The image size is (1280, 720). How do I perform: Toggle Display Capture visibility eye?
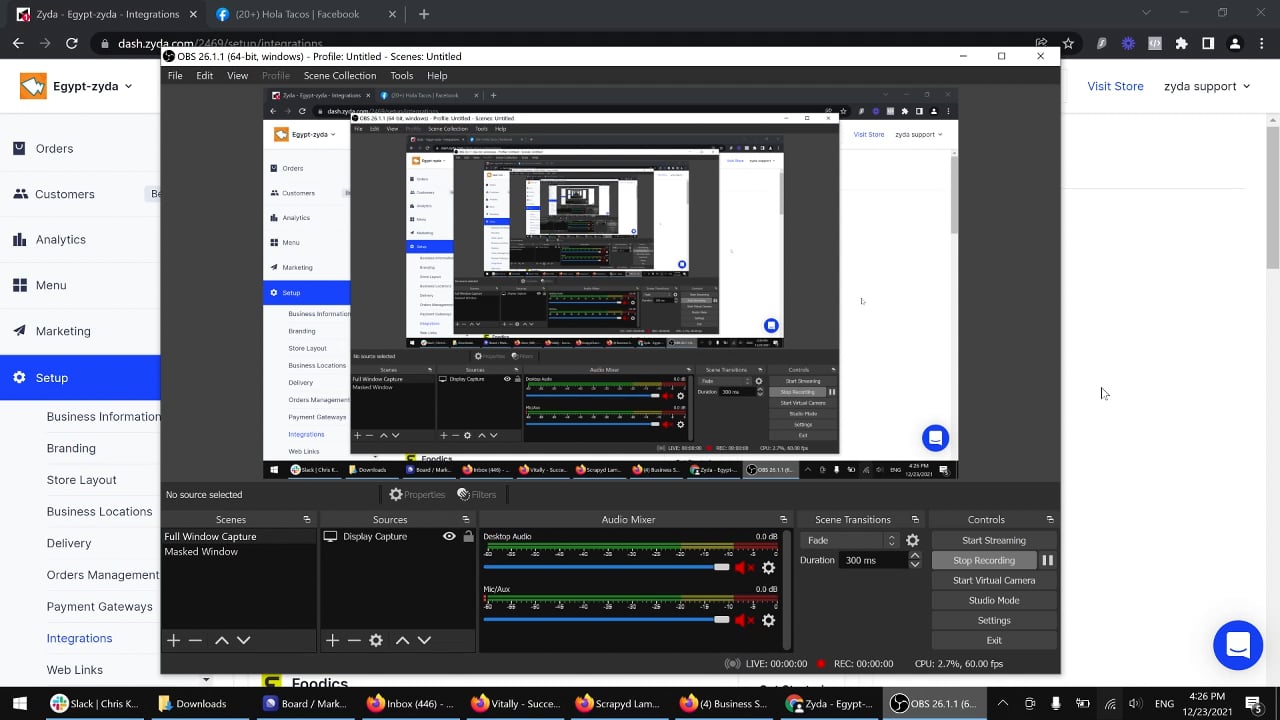(x=449, y=537)
